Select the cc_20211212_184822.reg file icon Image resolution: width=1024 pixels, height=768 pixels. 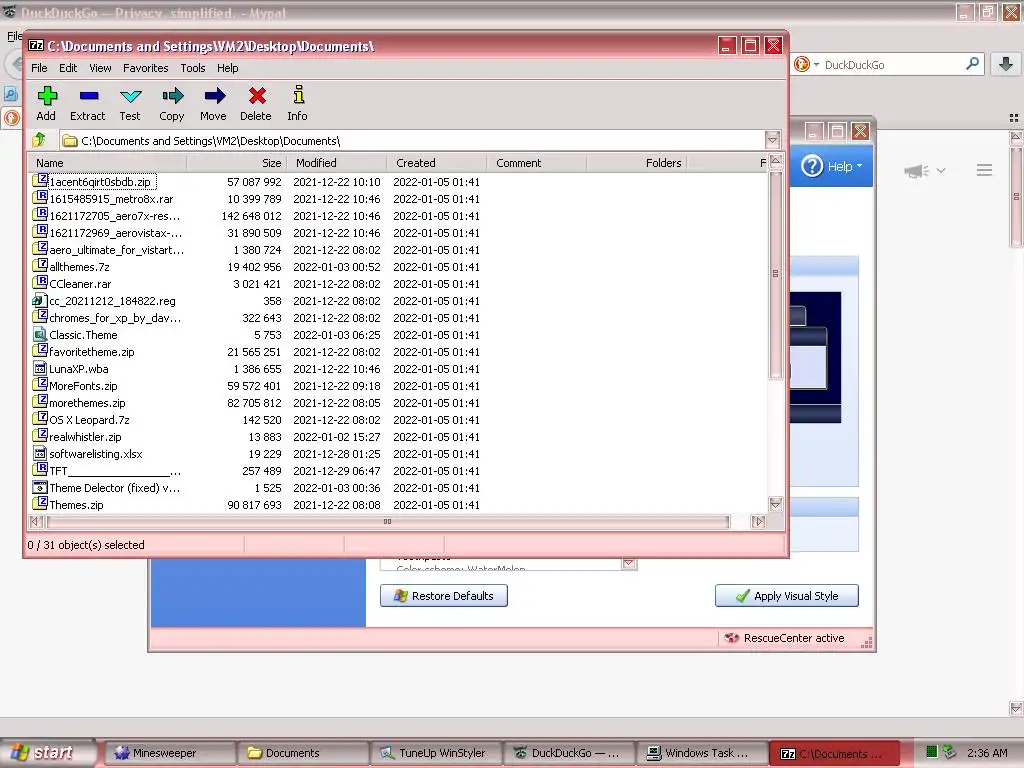coord(40,300)
